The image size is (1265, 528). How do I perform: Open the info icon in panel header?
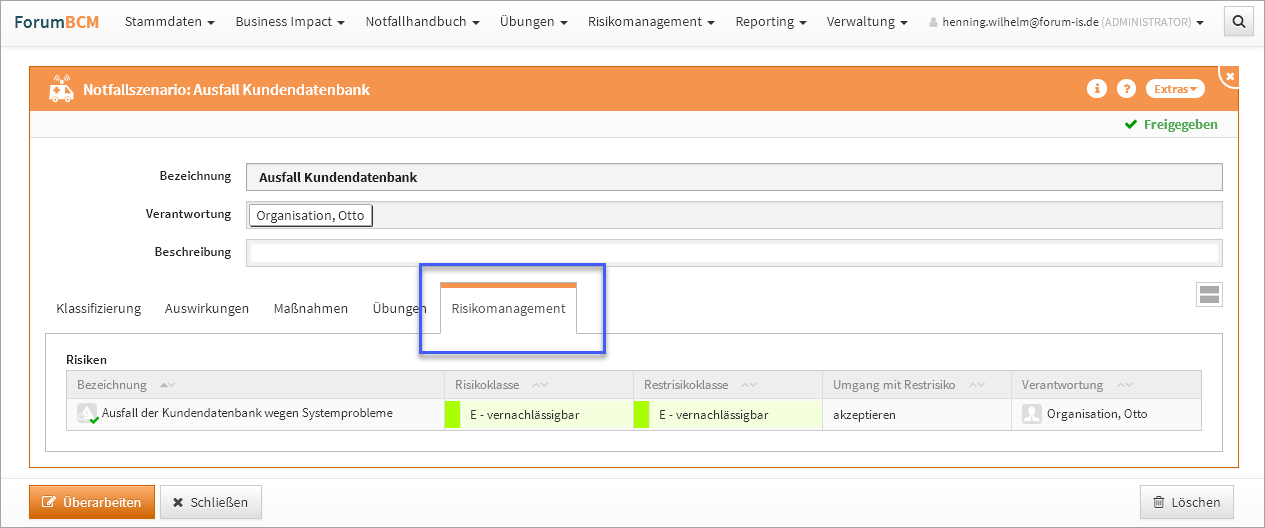tap(1097, 89)
